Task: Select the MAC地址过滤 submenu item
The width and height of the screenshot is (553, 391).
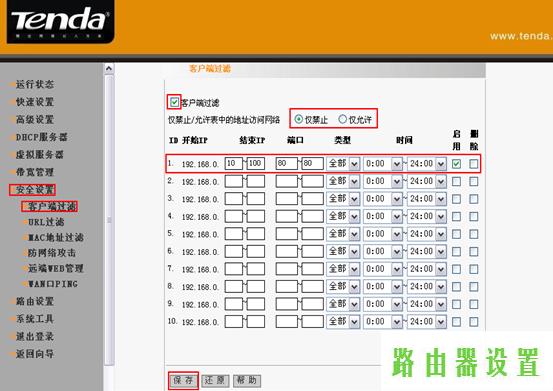Action: [x=56, y=238]
